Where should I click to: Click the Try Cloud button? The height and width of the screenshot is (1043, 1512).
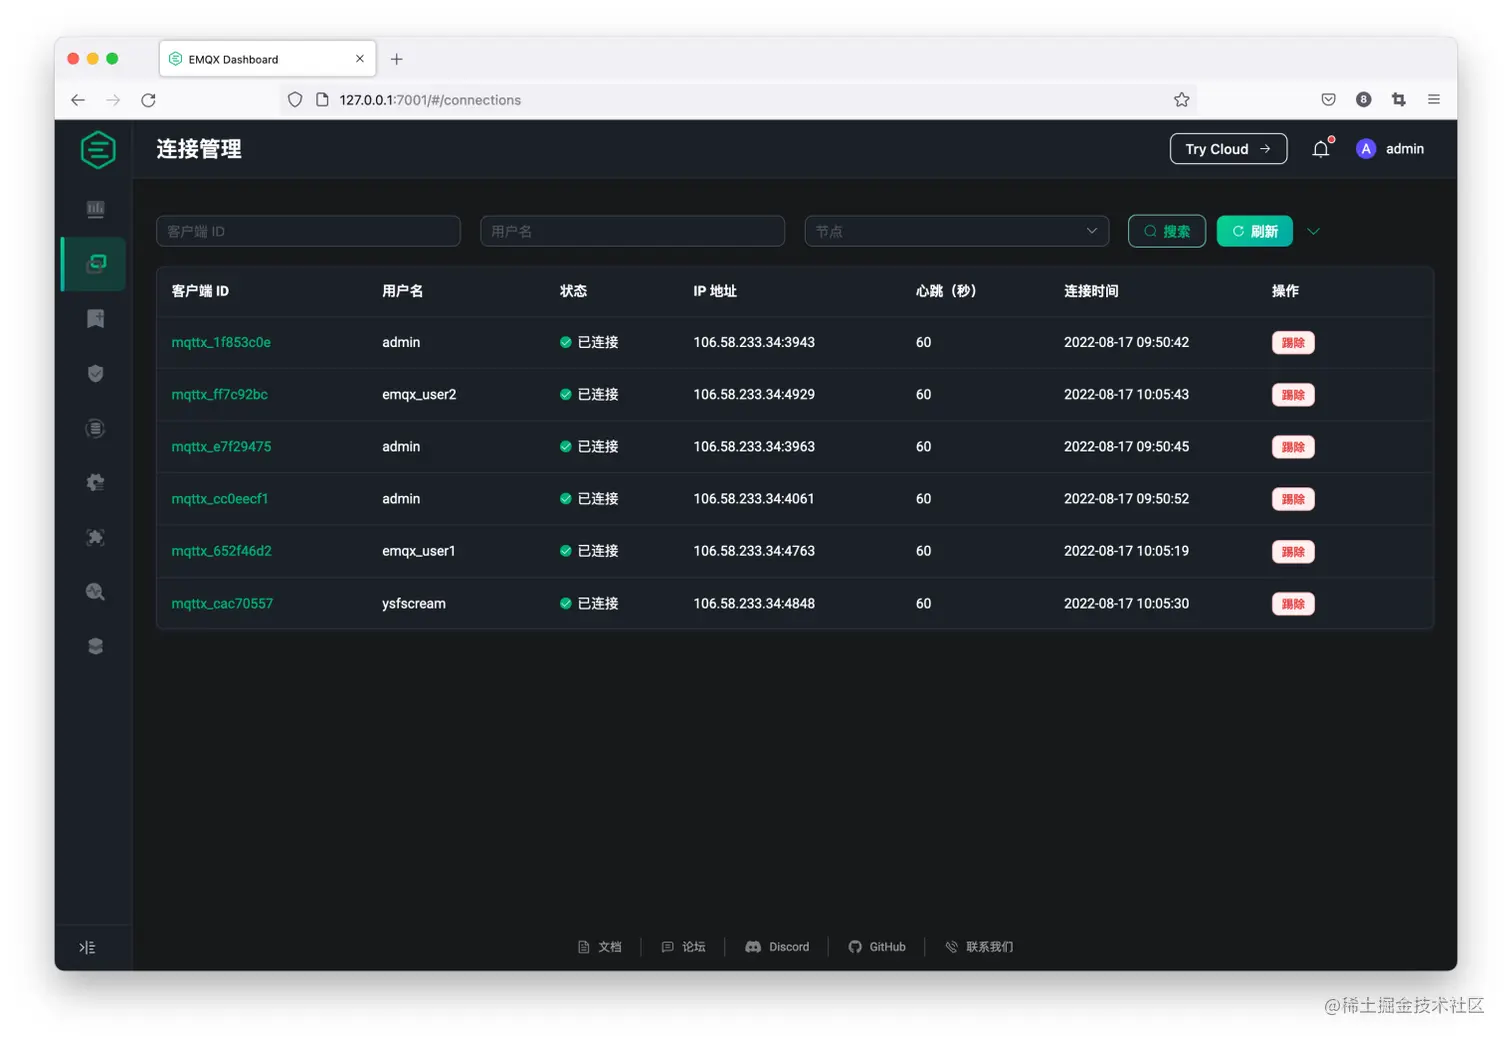click(1228, 148)
